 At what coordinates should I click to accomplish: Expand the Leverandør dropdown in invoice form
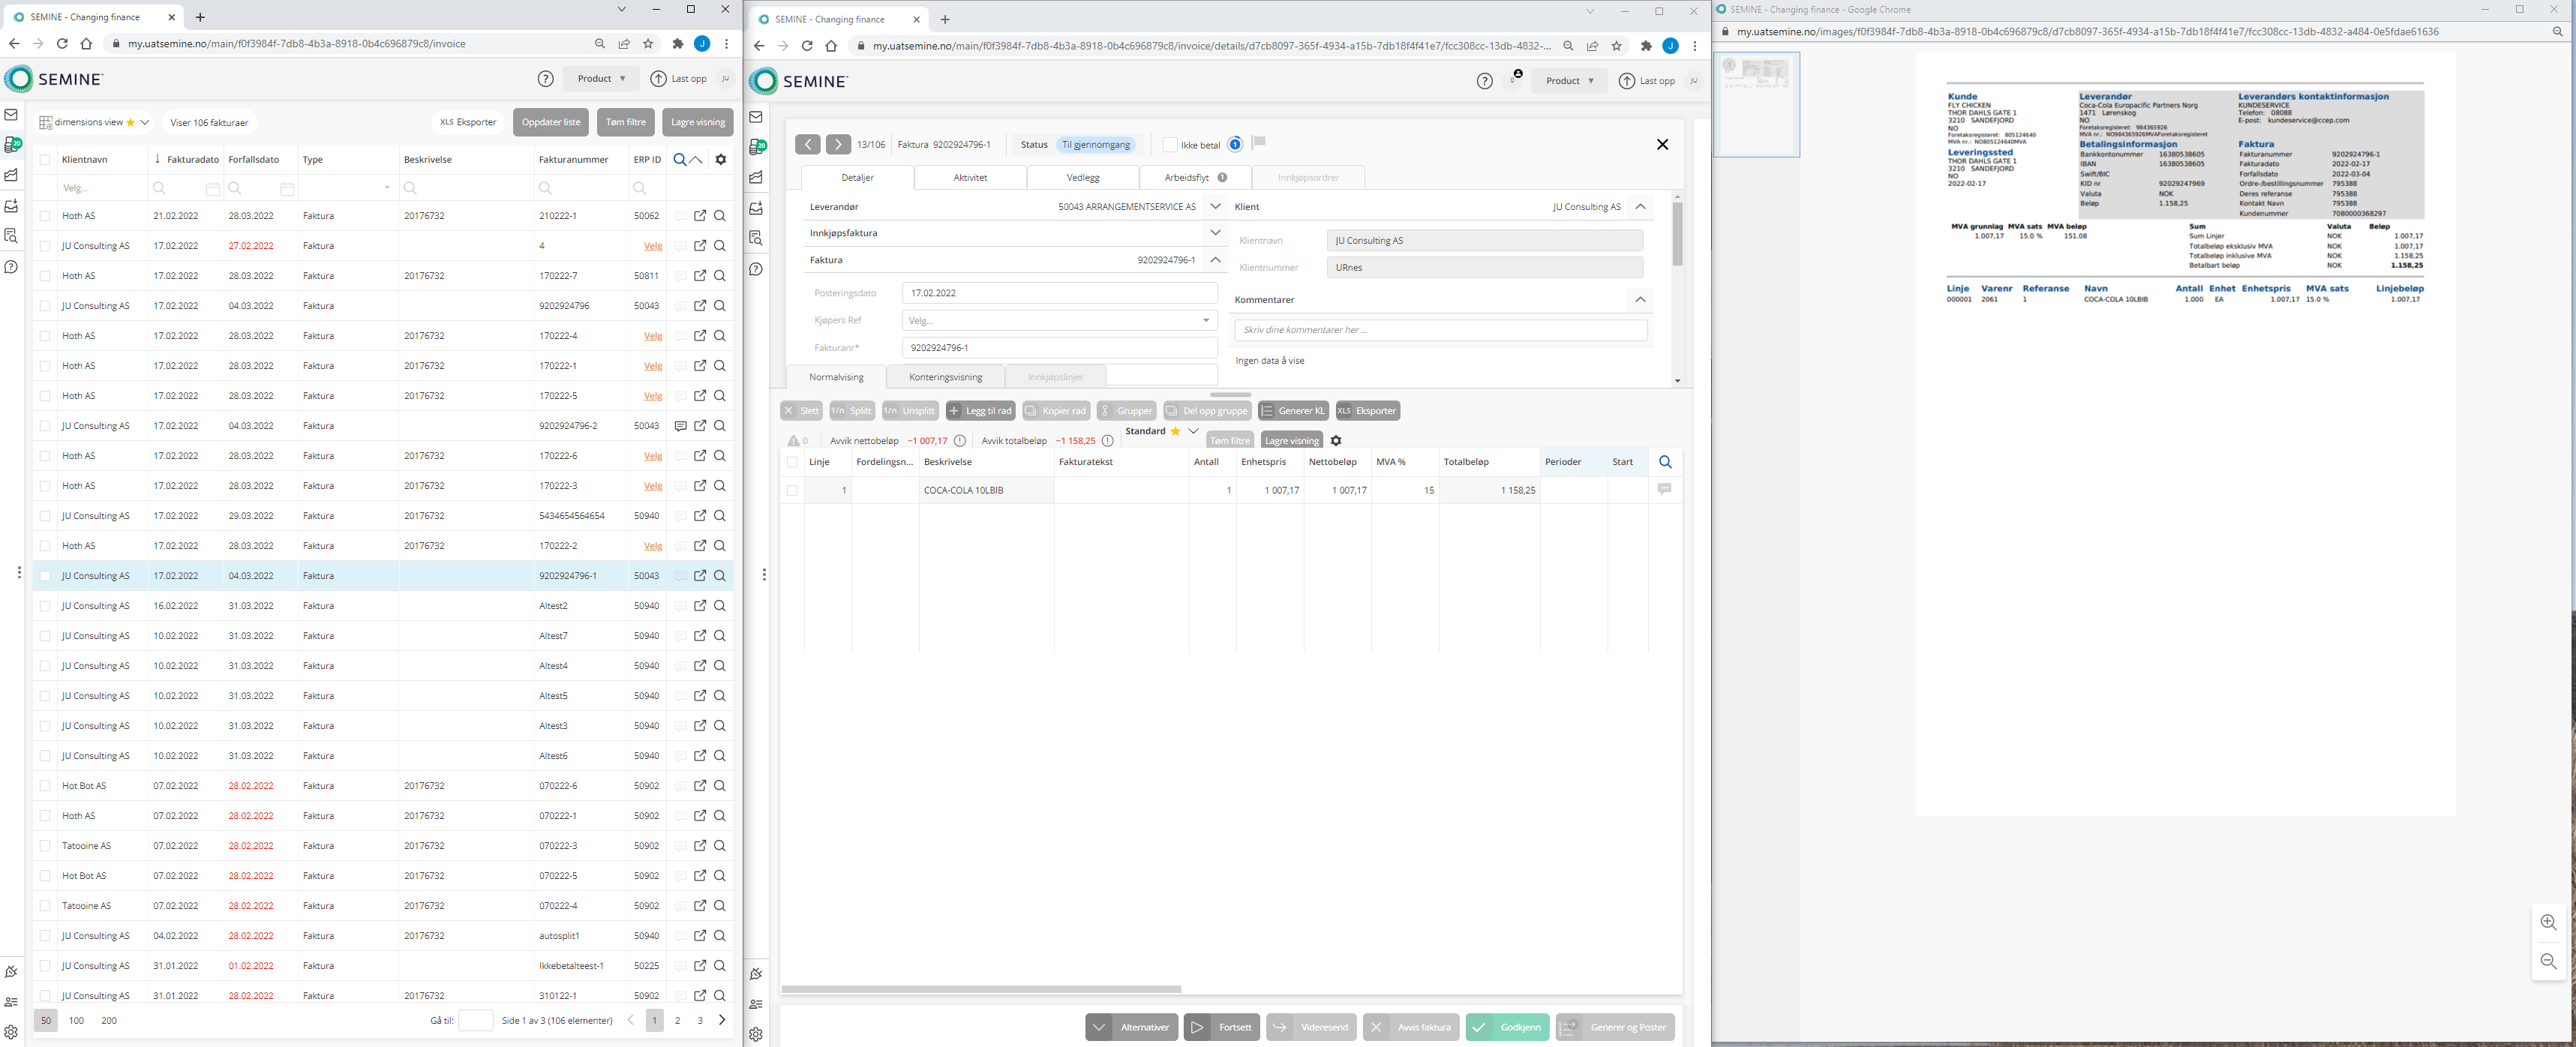point(1212,205)
